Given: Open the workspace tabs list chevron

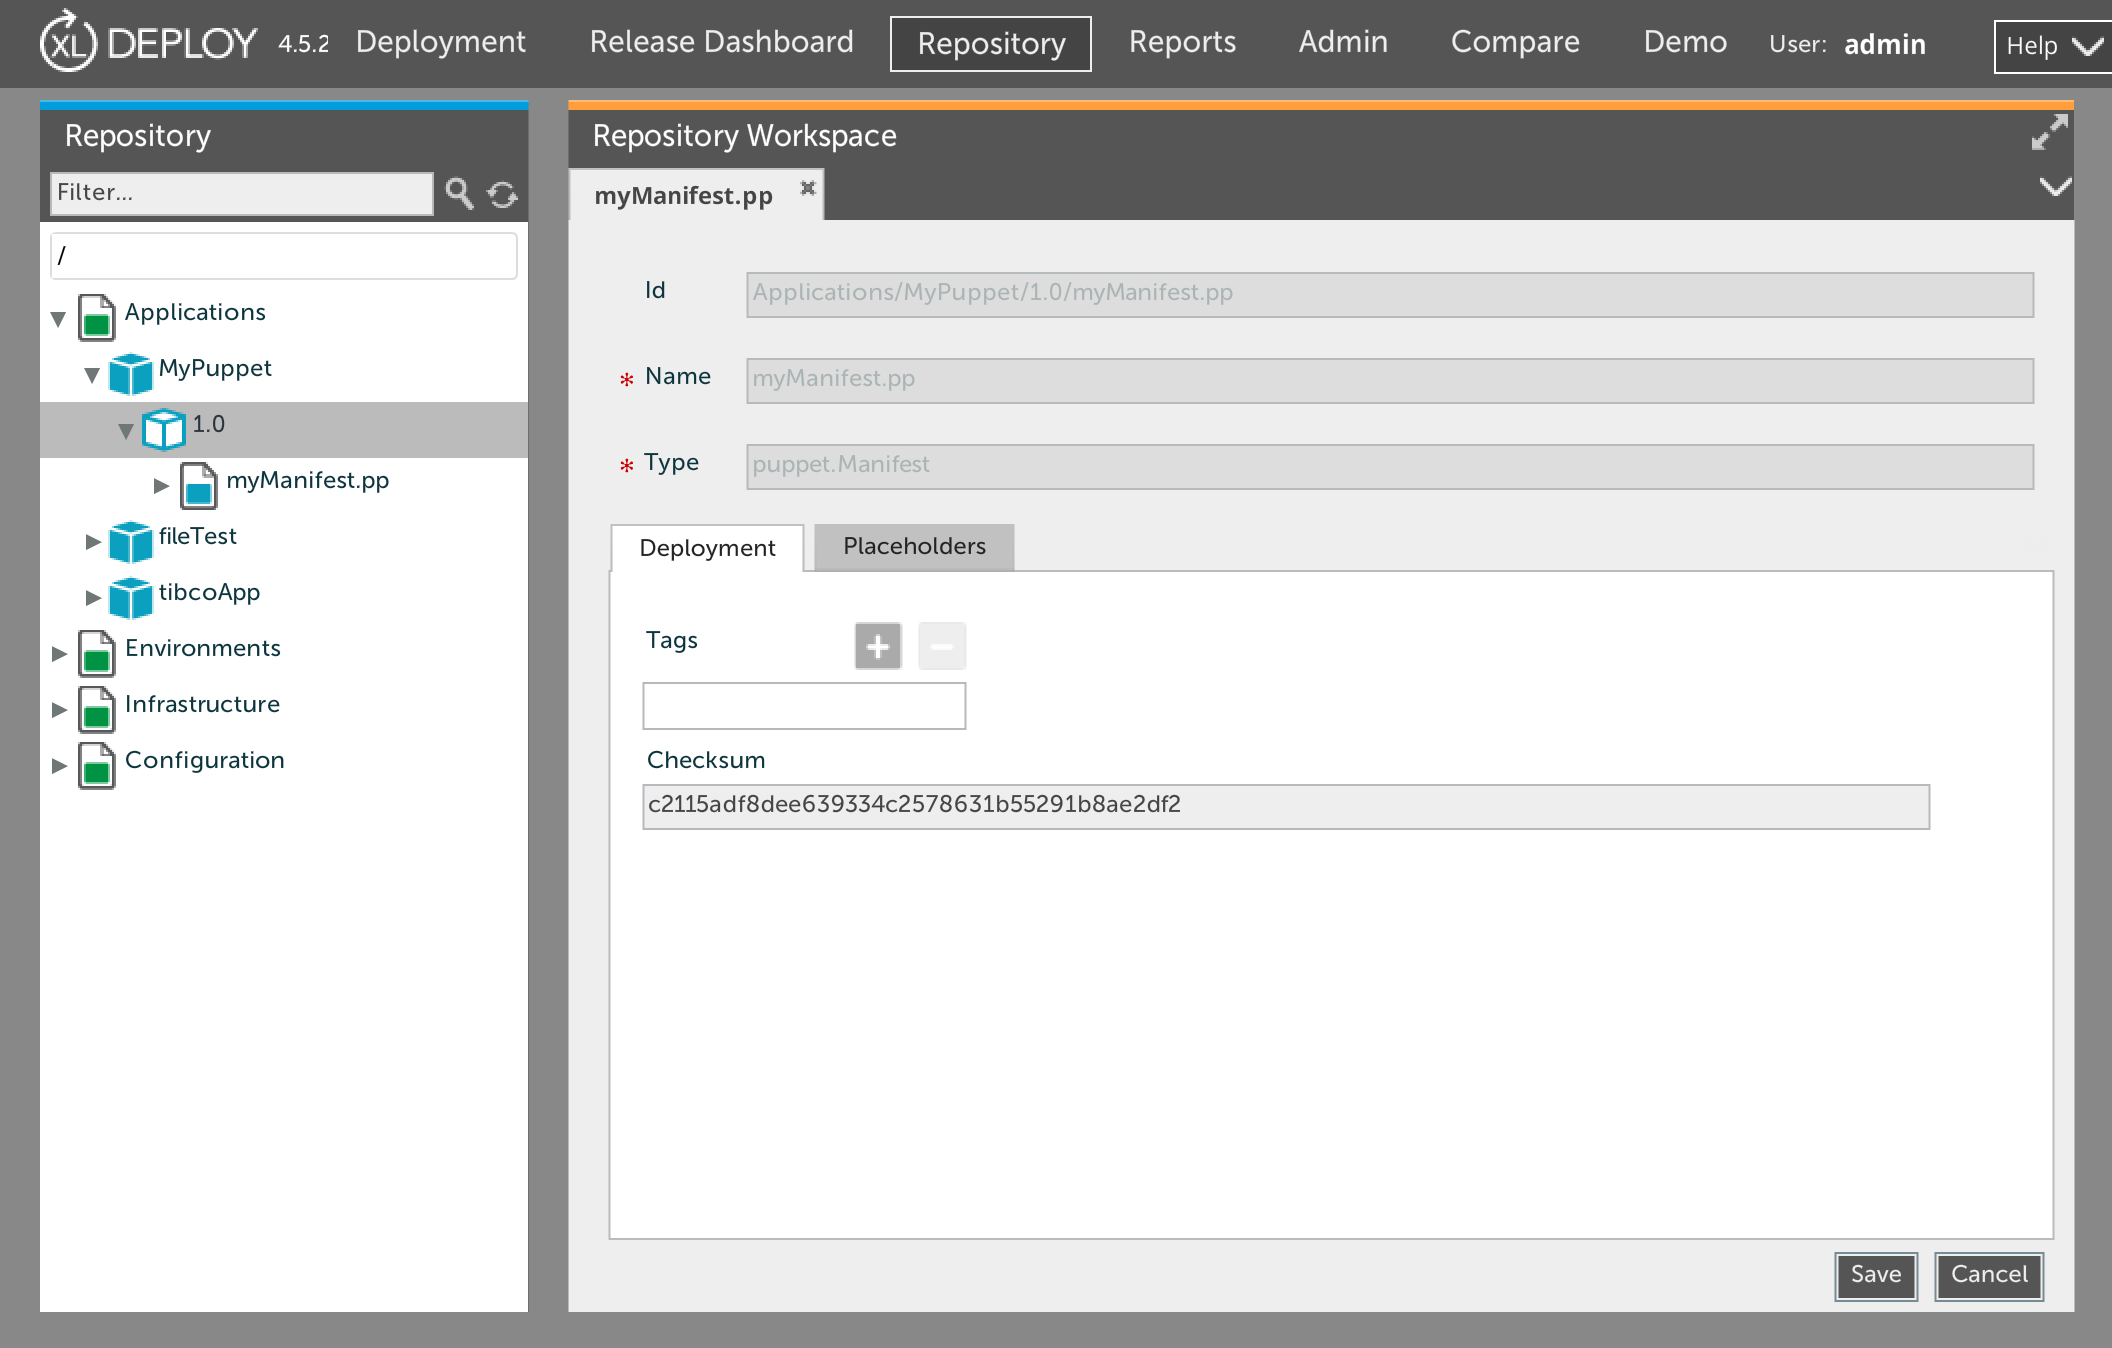Looking at the screenshot, I should point(2054,187).
